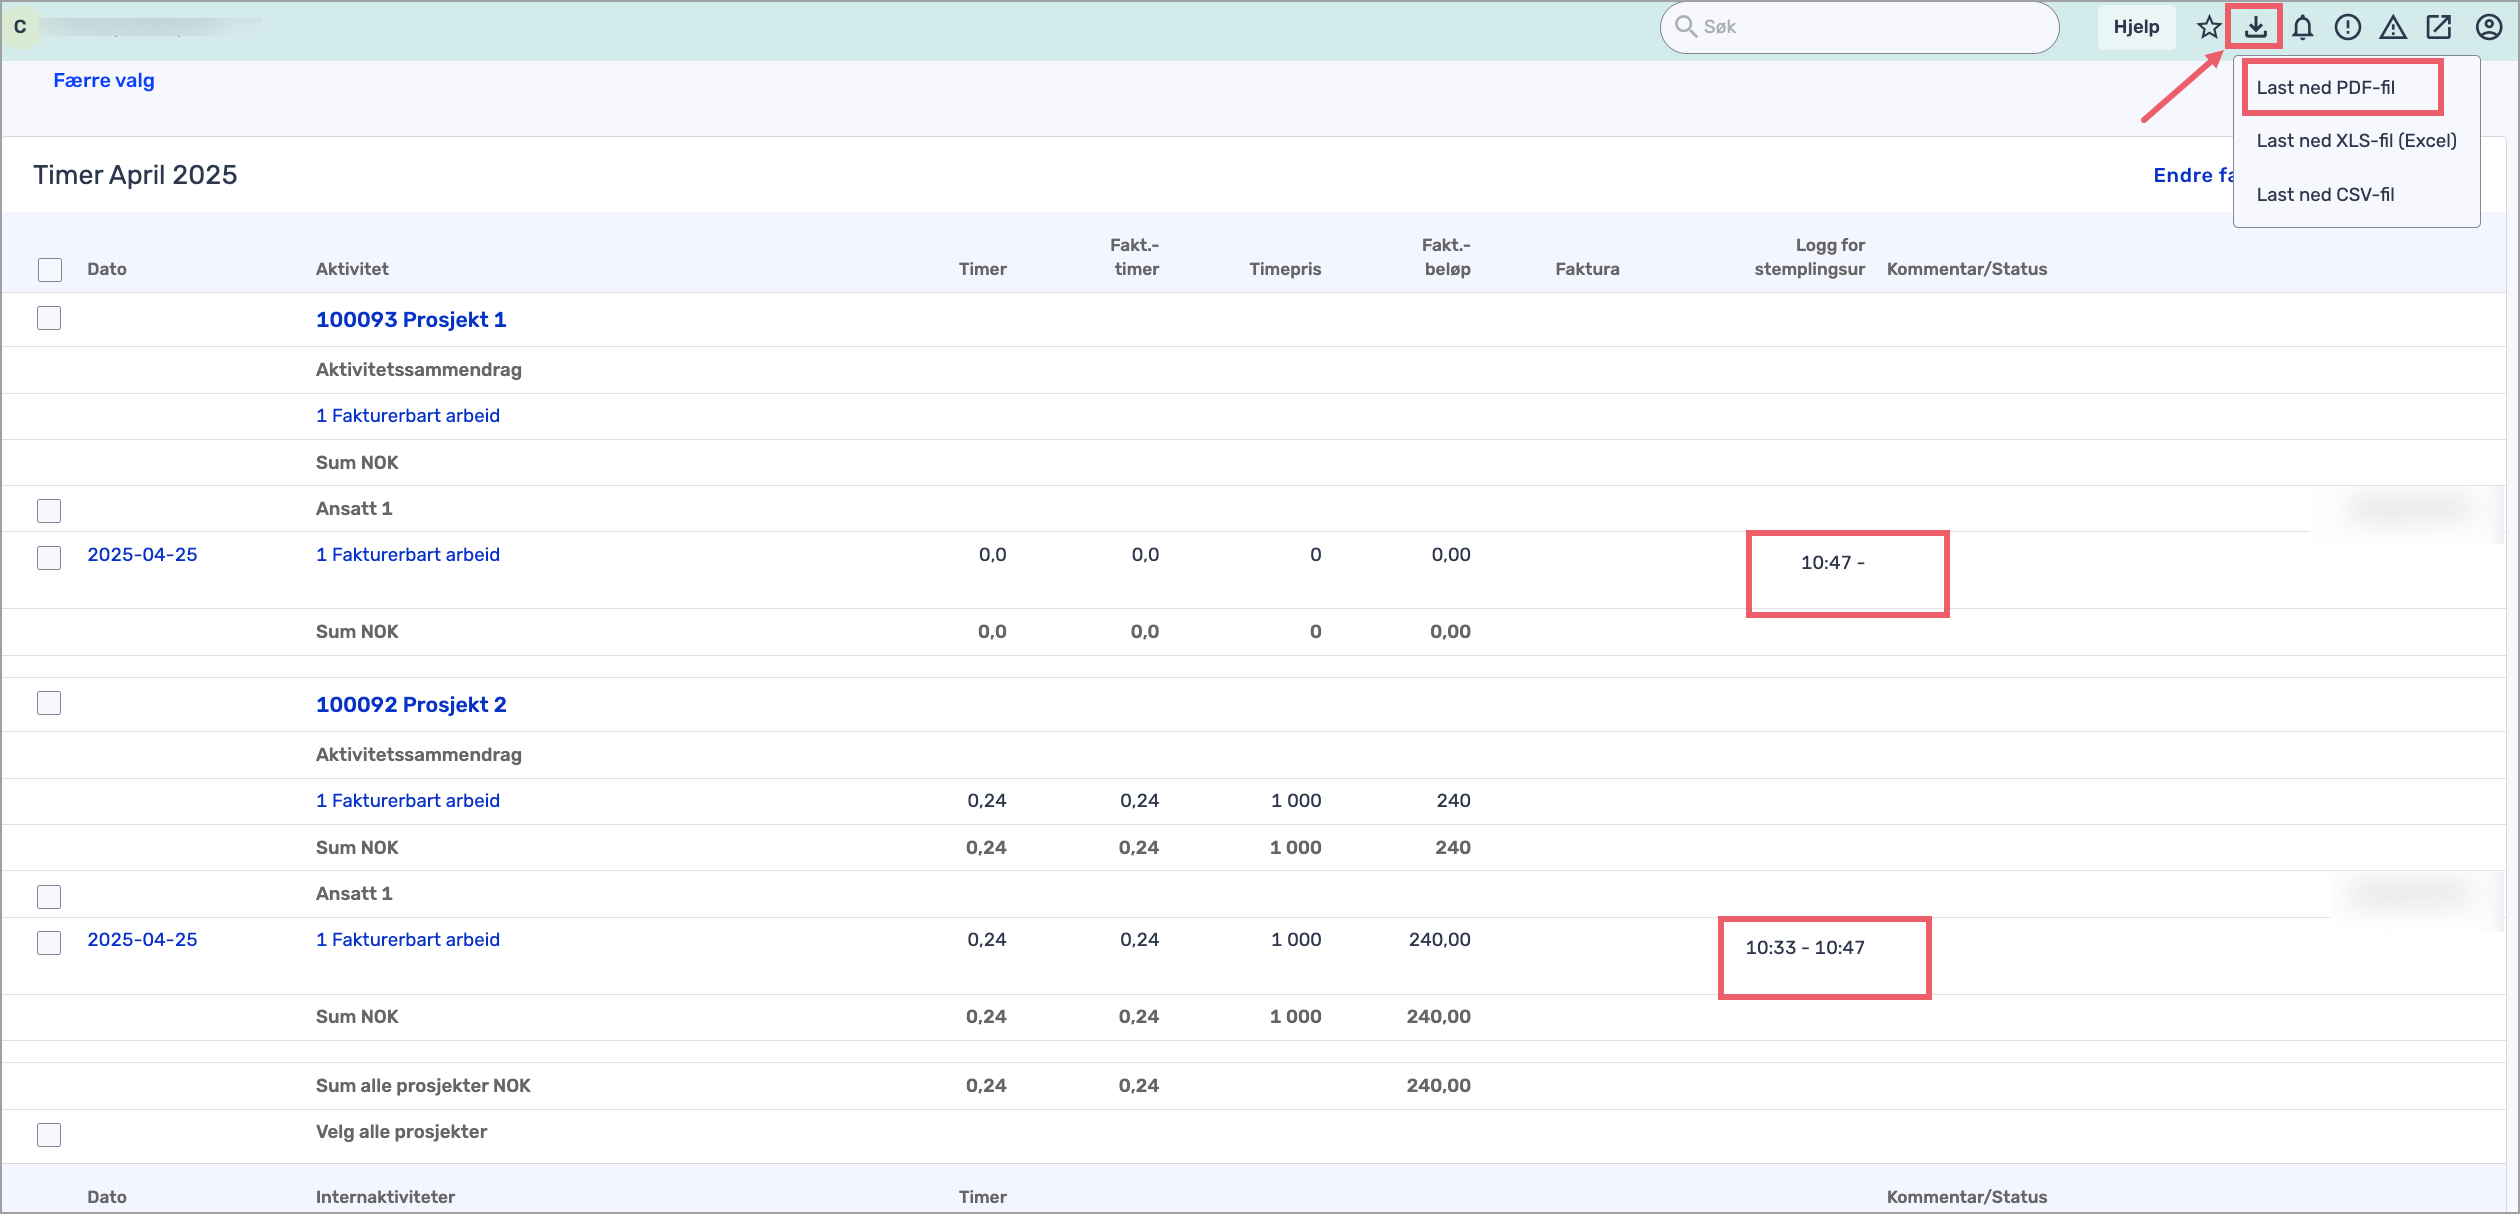Viewport: 2520px width, 1214px height.
Task: Click the Hjelp button
Action: click(2136, 27)
